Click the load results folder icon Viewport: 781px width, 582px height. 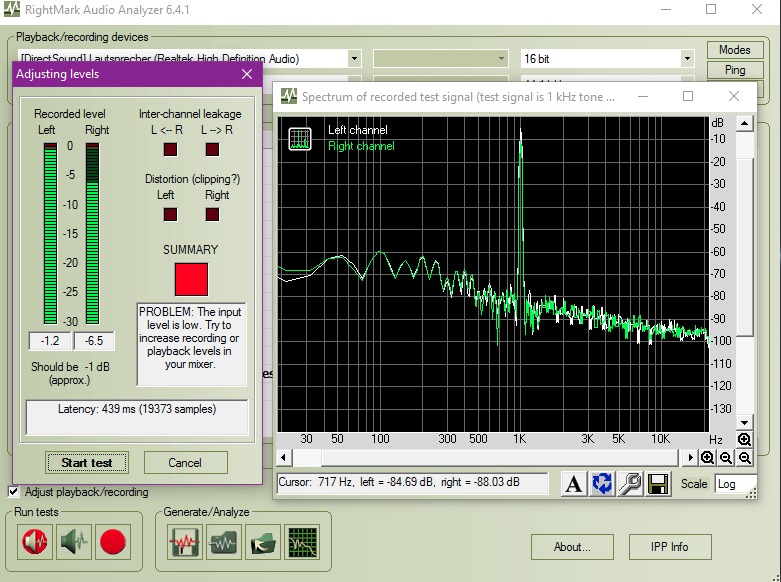(263, 542)
